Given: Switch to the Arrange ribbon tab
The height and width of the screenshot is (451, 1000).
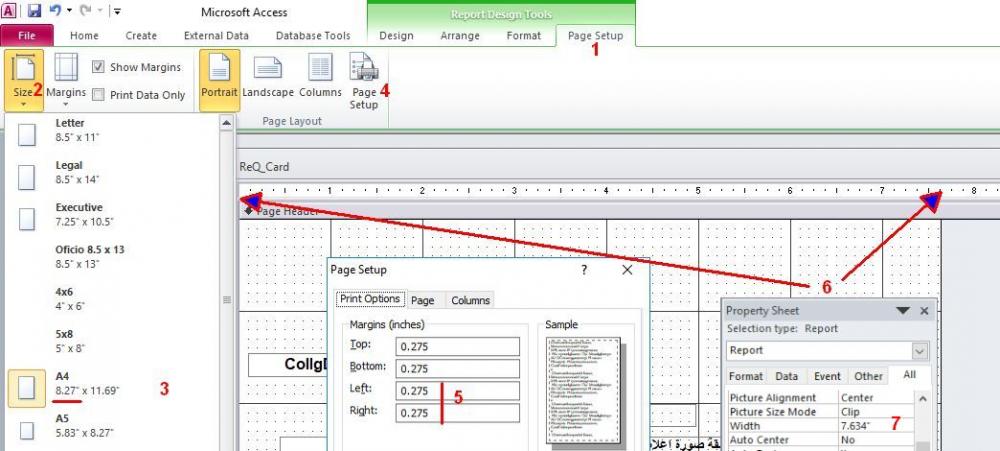Looking at the screenshot, I should click(460, 36).
